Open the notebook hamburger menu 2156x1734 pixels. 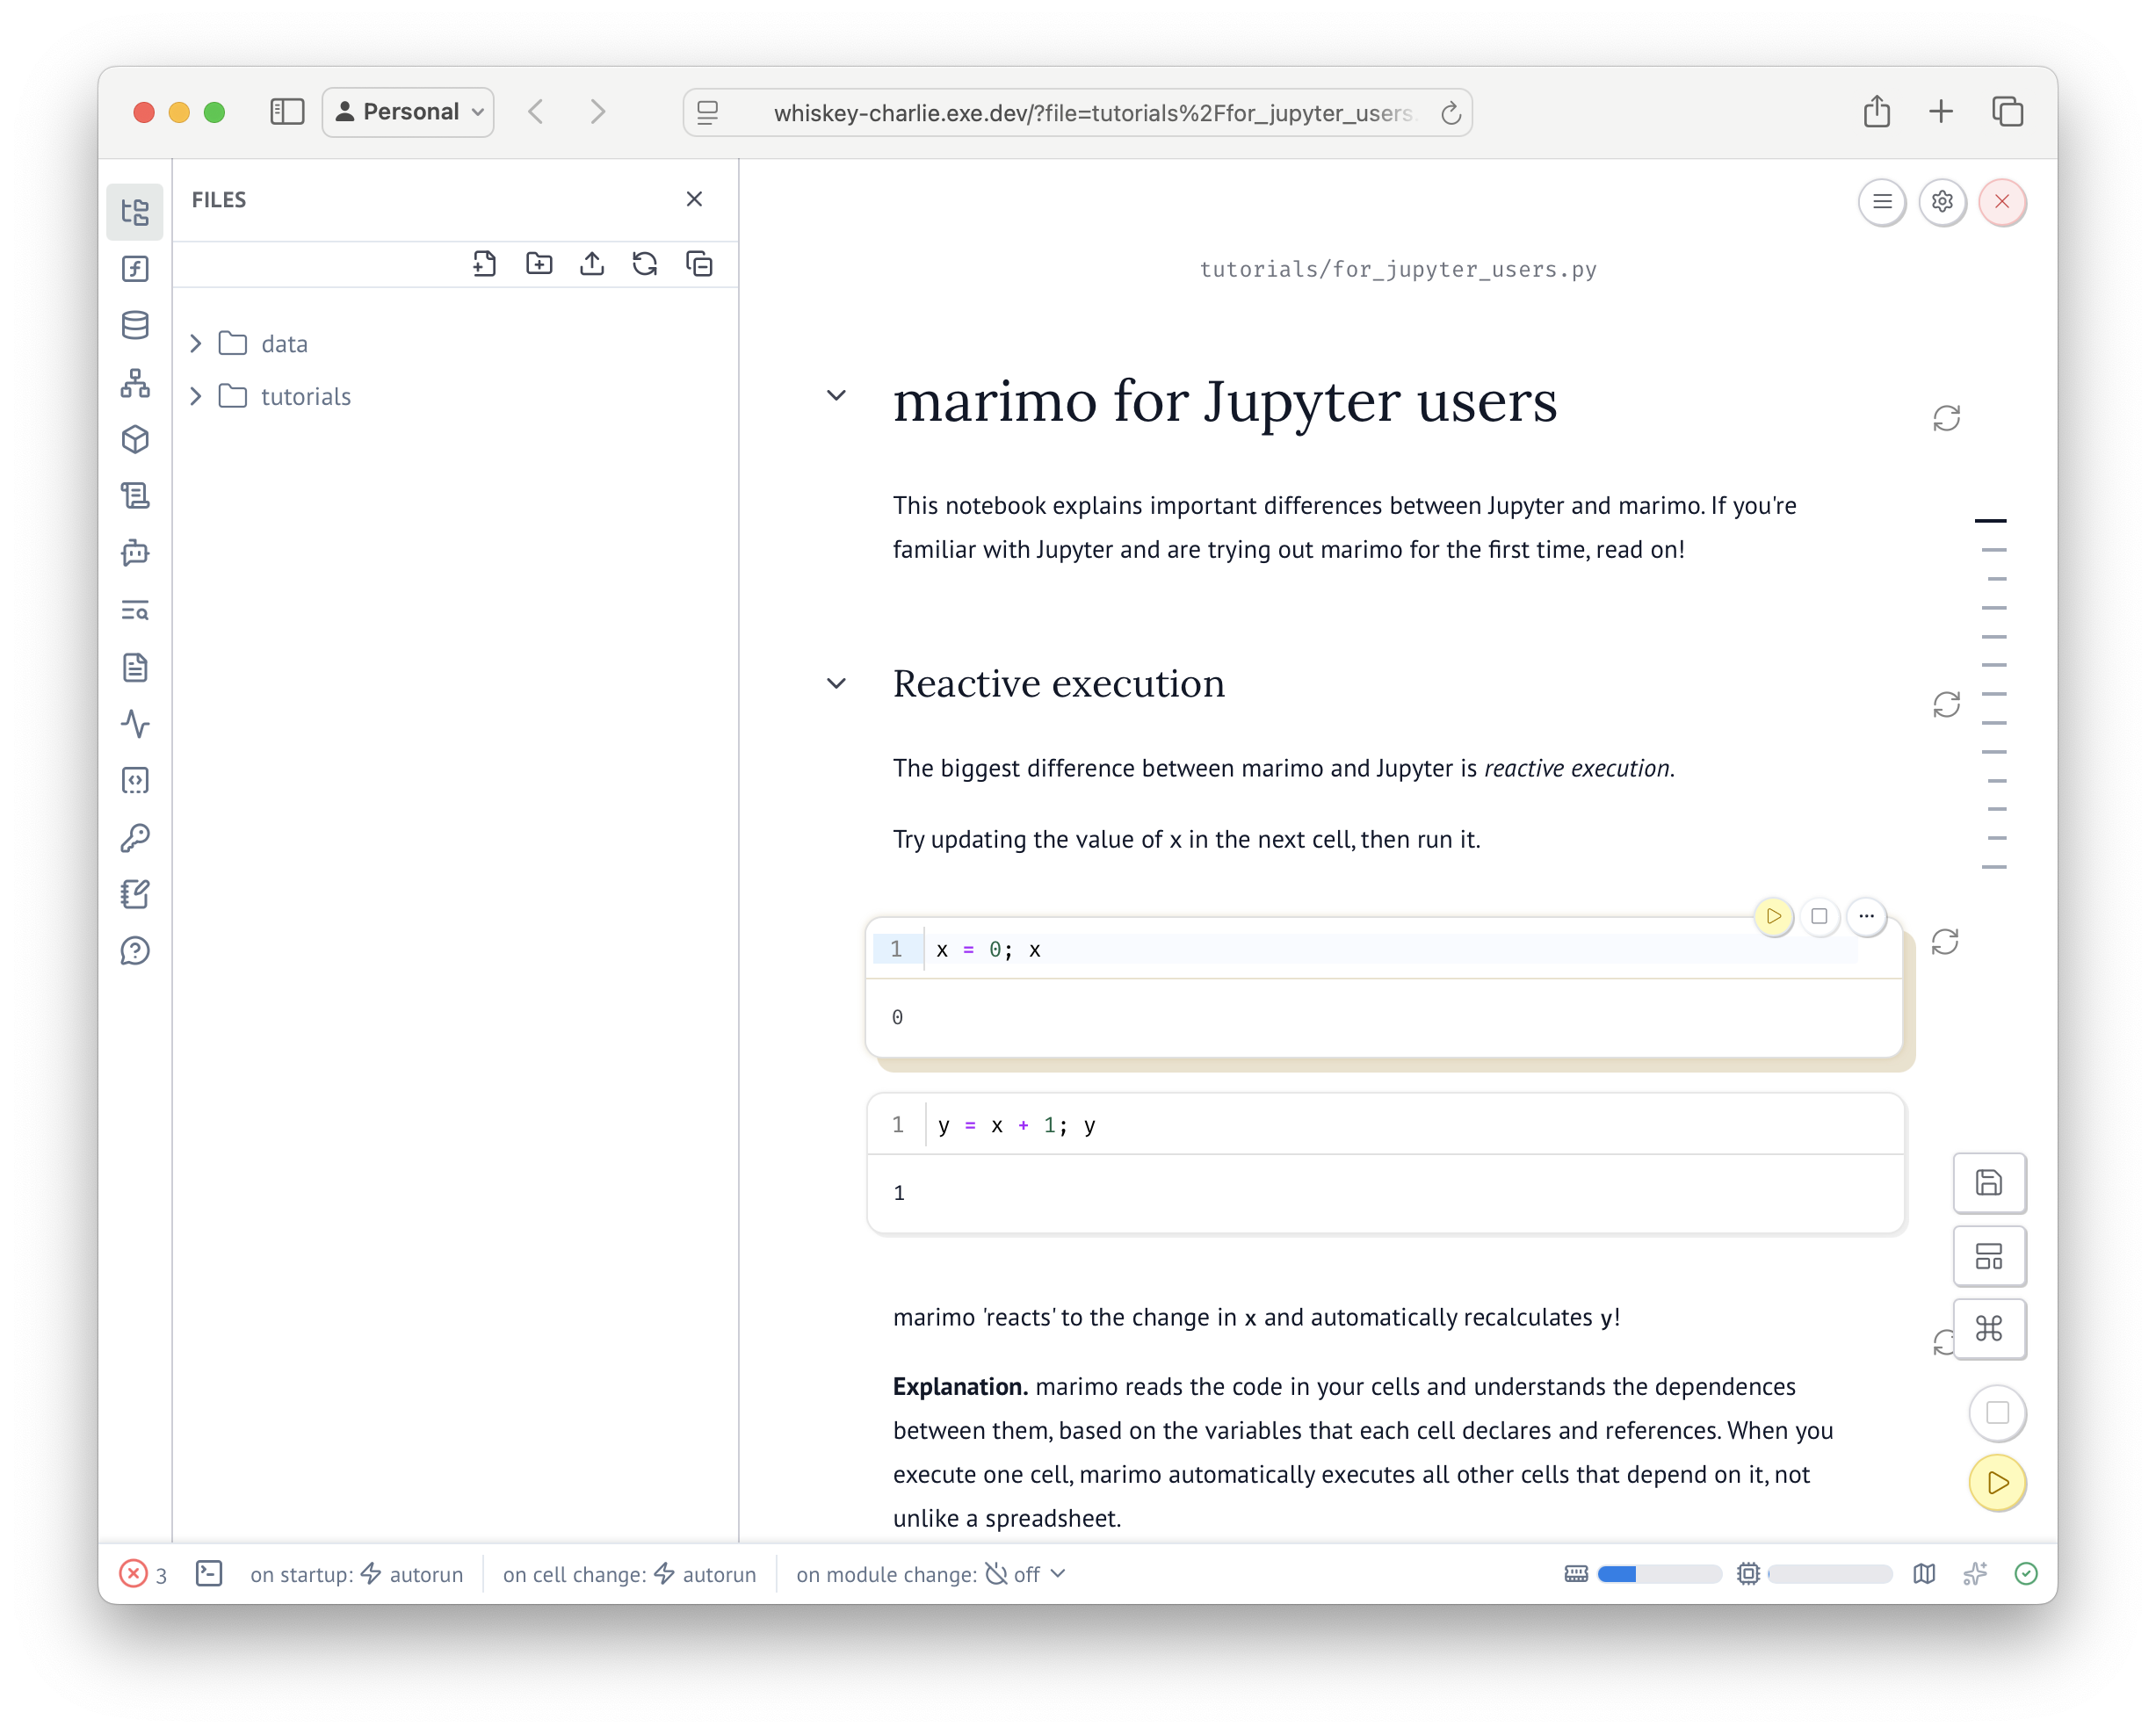pyautogui.click(x=1882, y=202)
